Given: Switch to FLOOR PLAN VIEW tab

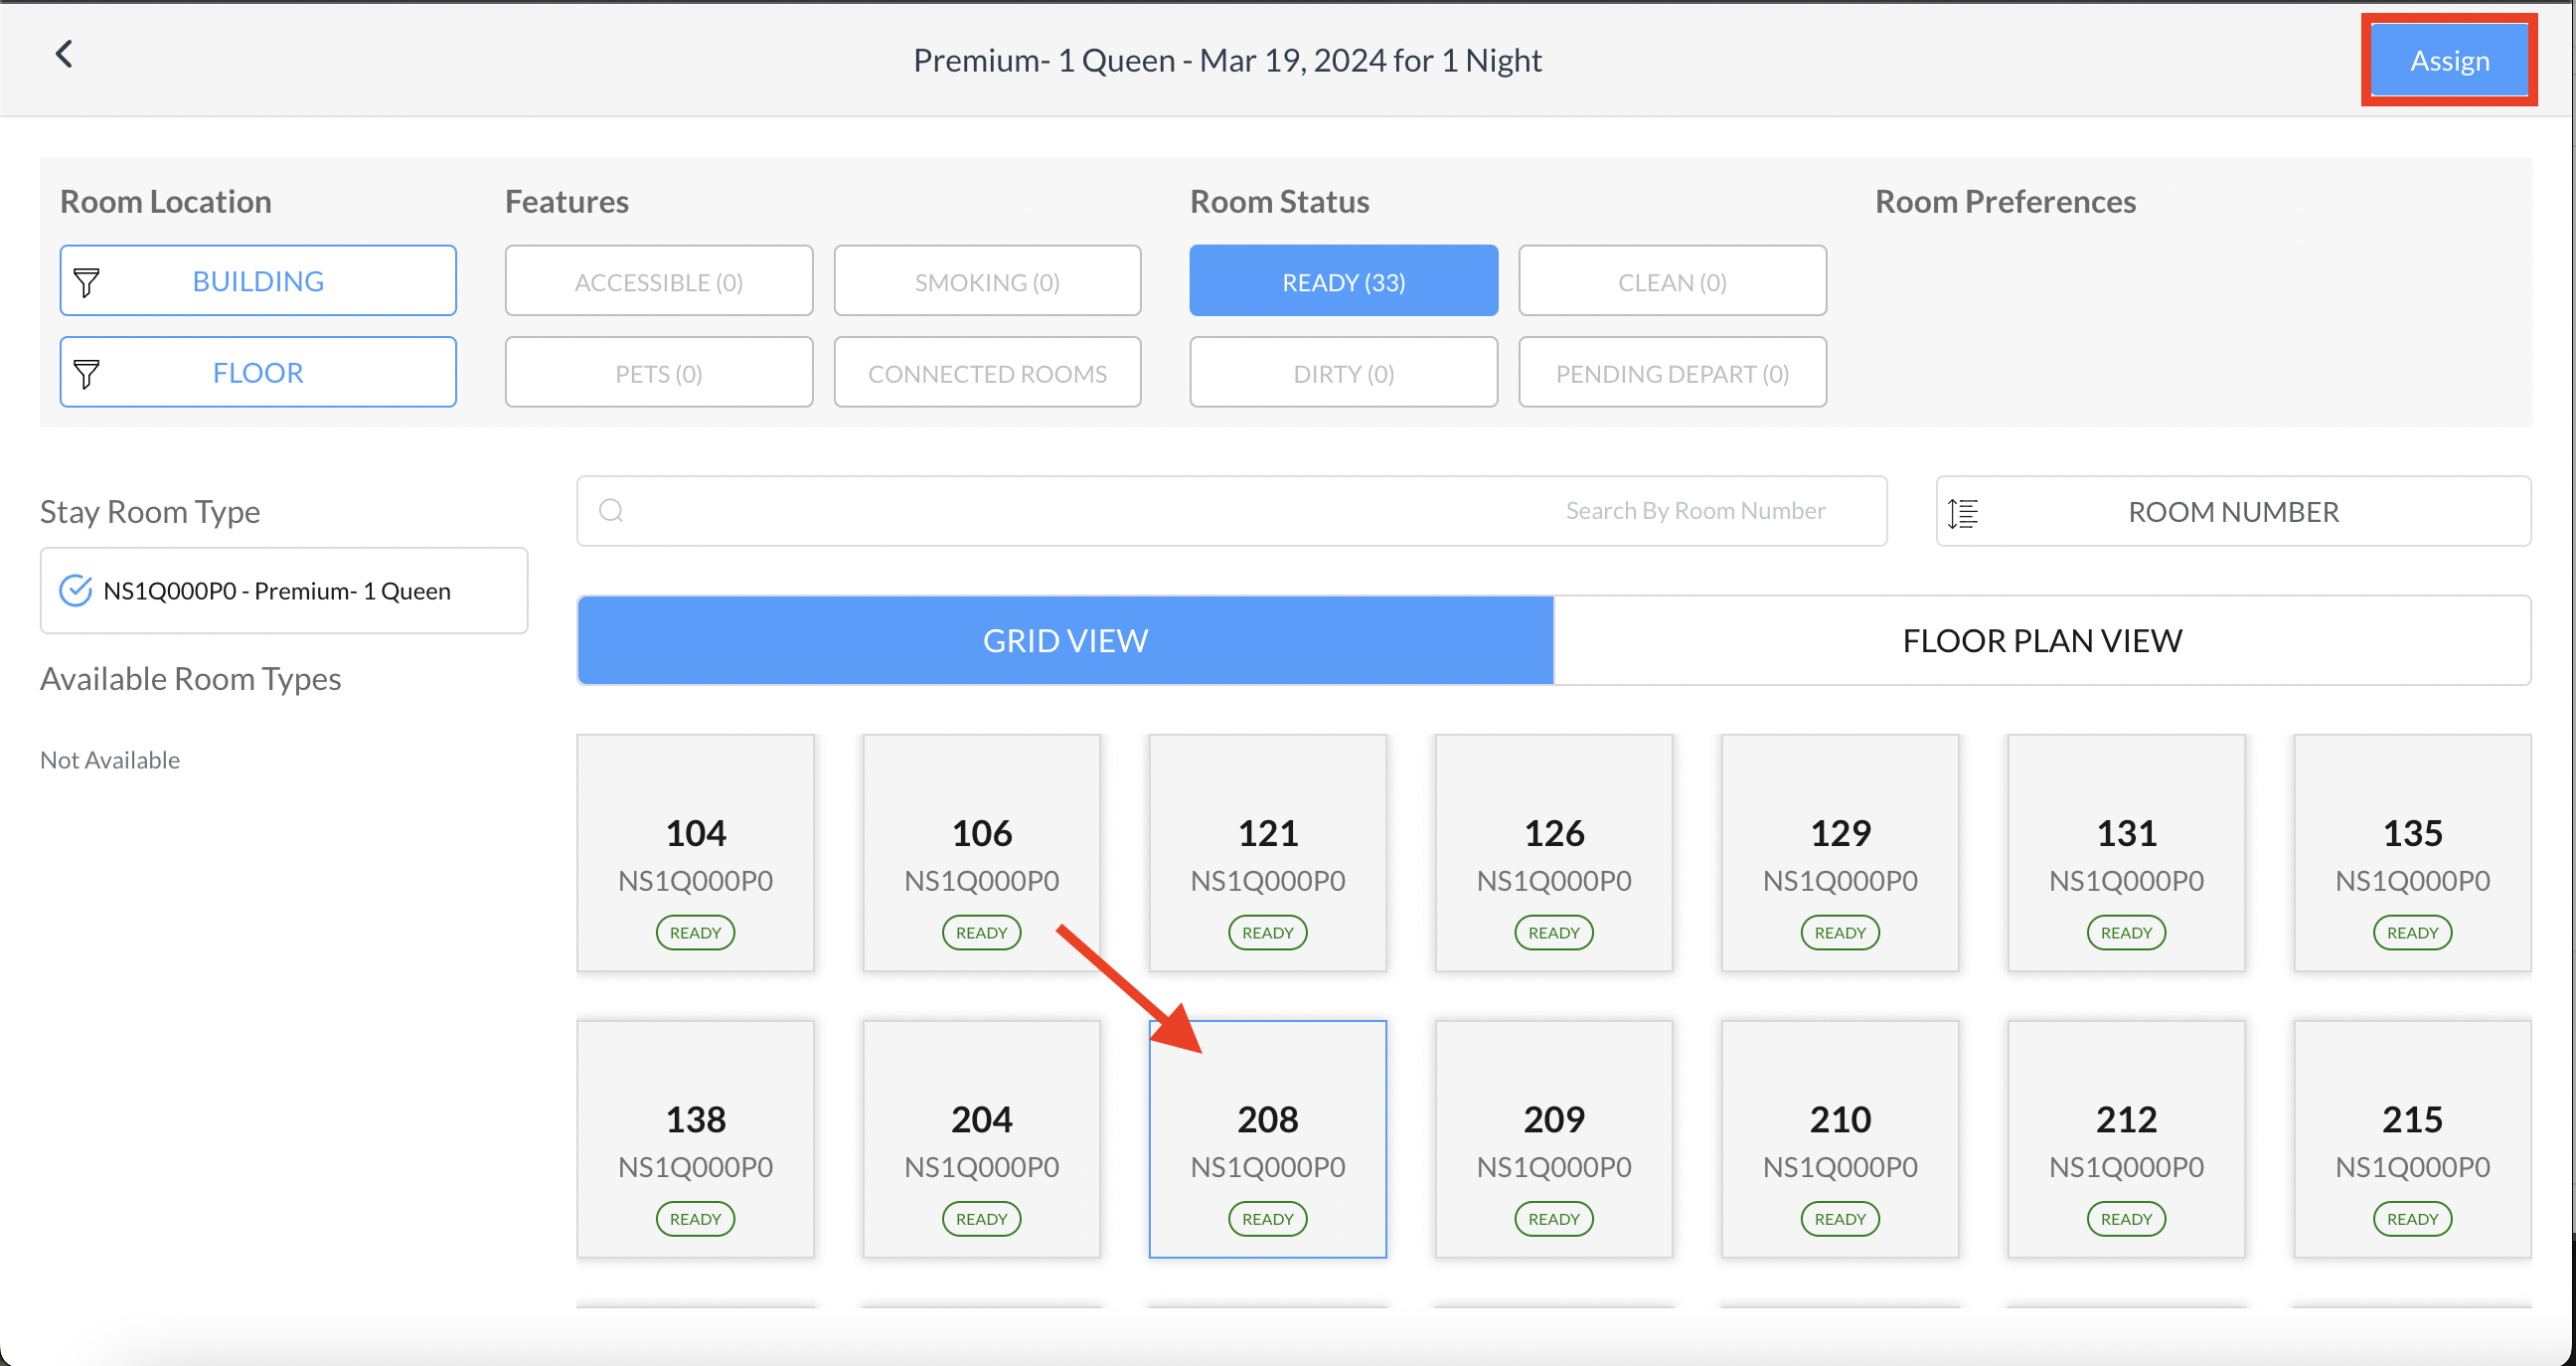Looking at the screenshot, I should [2041, 640].
